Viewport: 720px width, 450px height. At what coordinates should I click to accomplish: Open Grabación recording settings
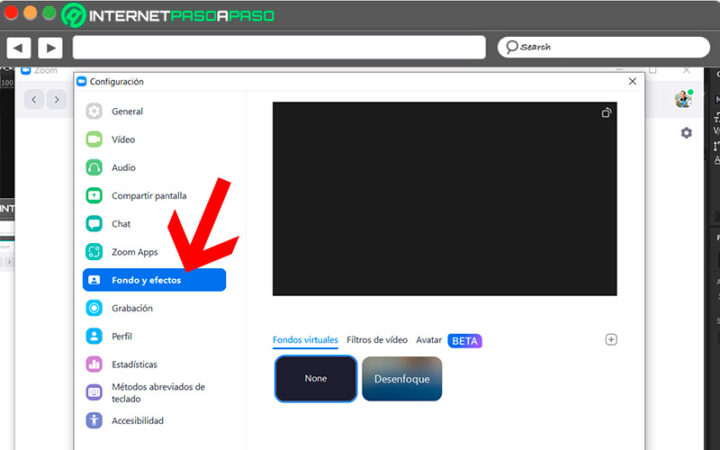click(132, 308)
